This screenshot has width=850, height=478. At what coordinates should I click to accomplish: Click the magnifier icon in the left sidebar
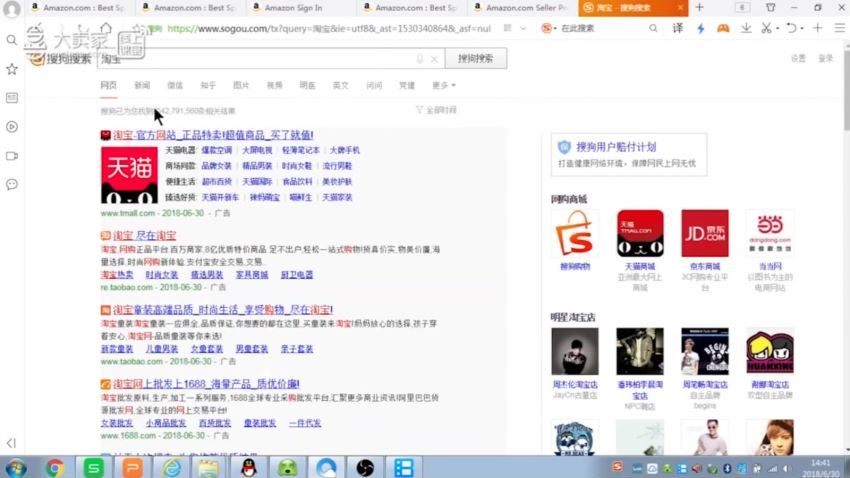click(11, 40)
